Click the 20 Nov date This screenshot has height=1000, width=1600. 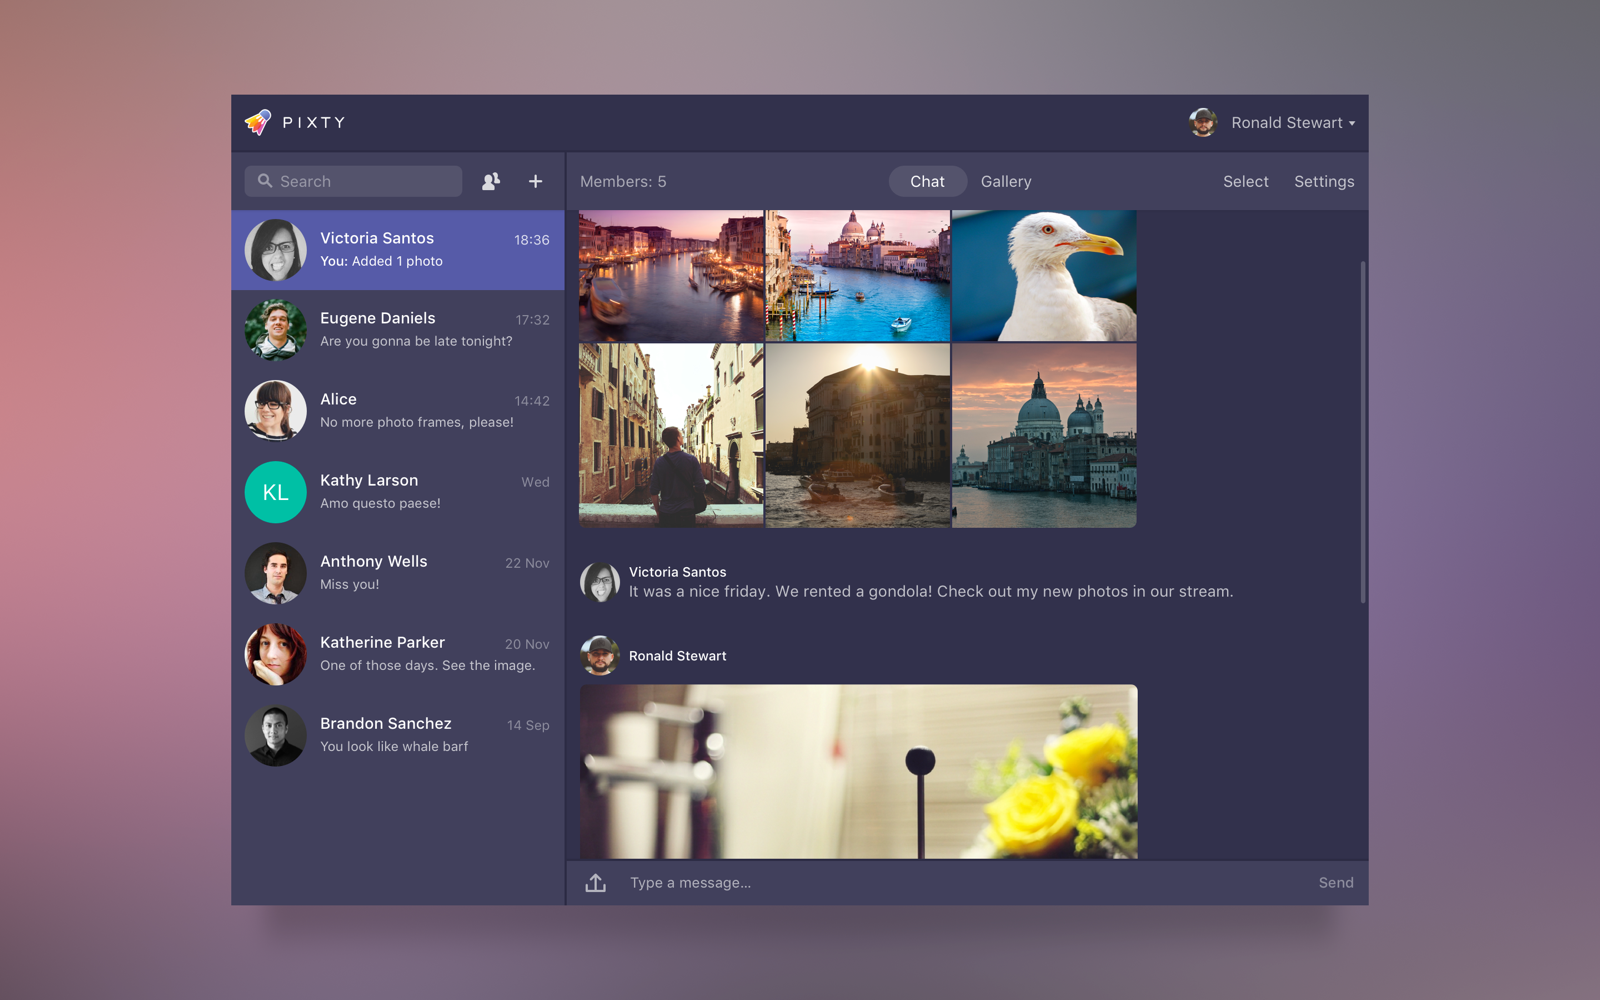point(527,644)
